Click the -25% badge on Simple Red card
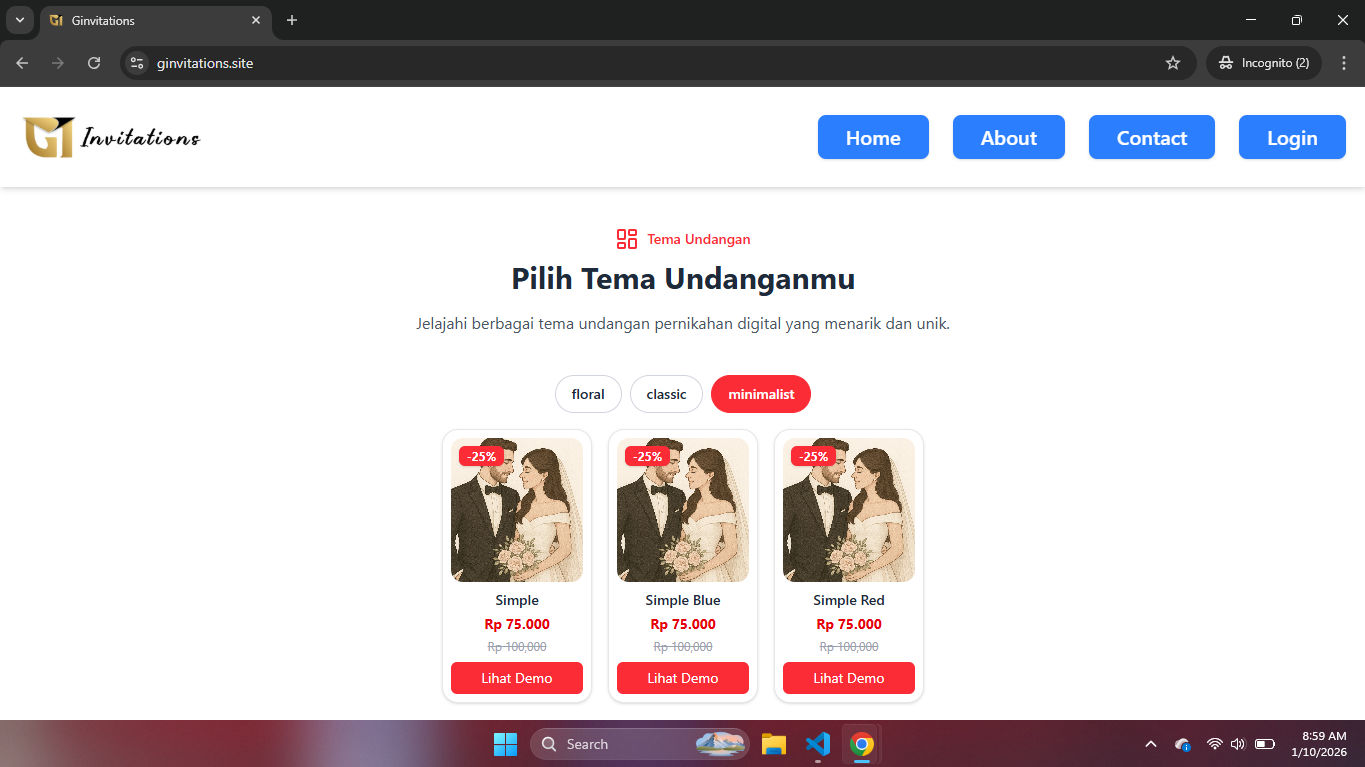 pos(813,456)
